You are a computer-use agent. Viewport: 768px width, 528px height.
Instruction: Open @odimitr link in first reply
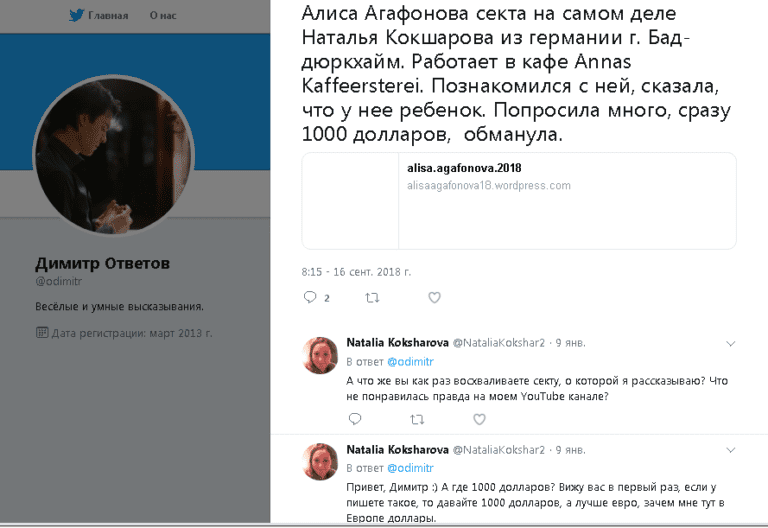click(410, 361)
